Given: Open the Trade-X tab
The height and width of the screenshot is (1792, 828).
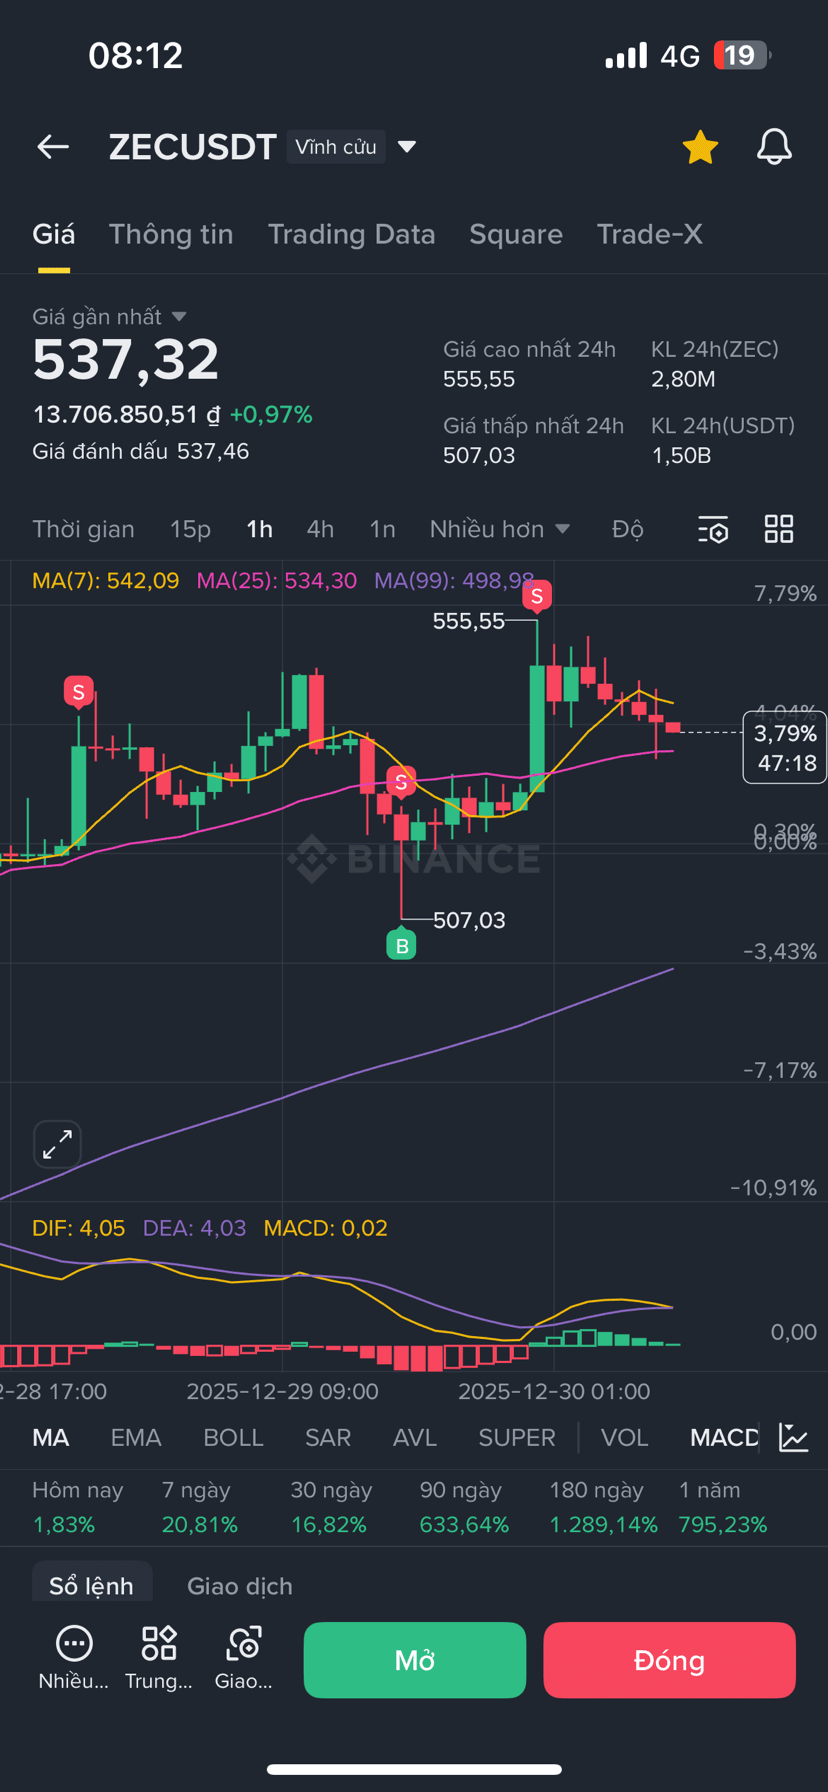Looking at the screenshot, I should pos(650,234).
